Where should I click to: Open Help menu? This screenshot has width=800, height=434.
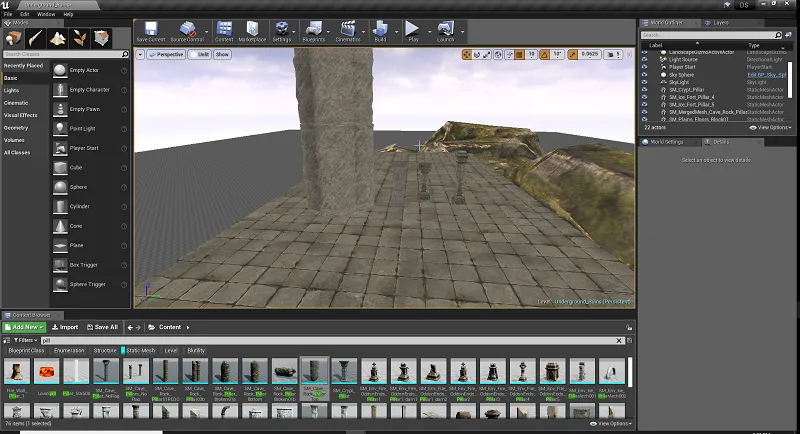68,14
